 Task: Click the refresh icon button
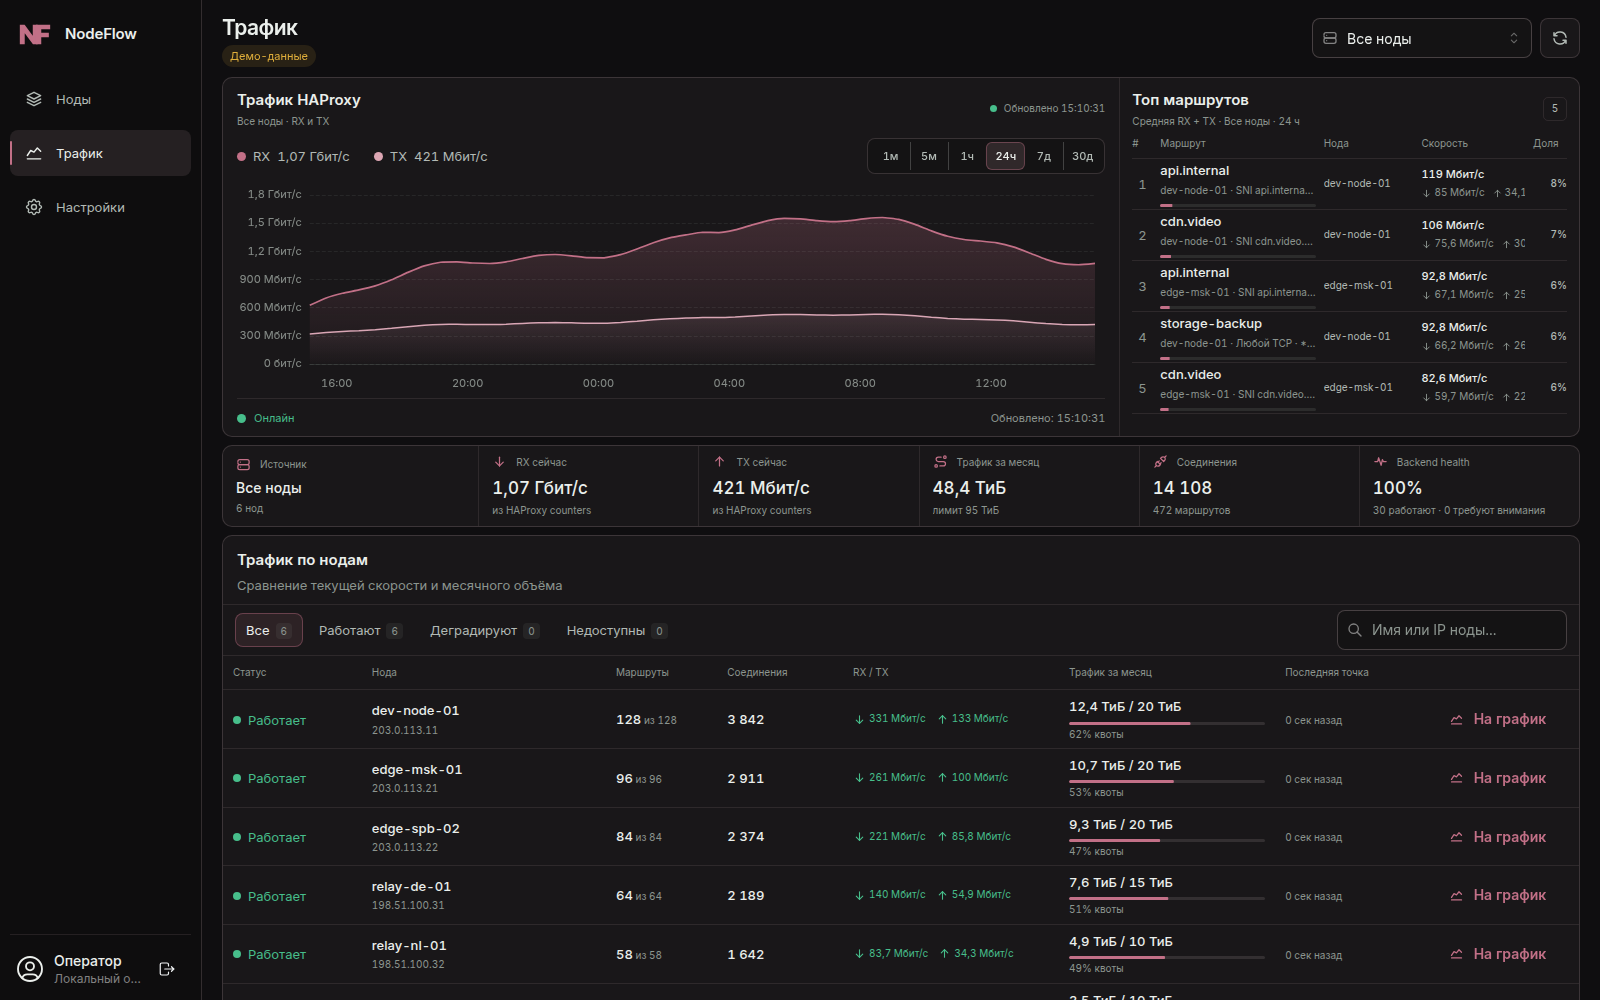1559,38
